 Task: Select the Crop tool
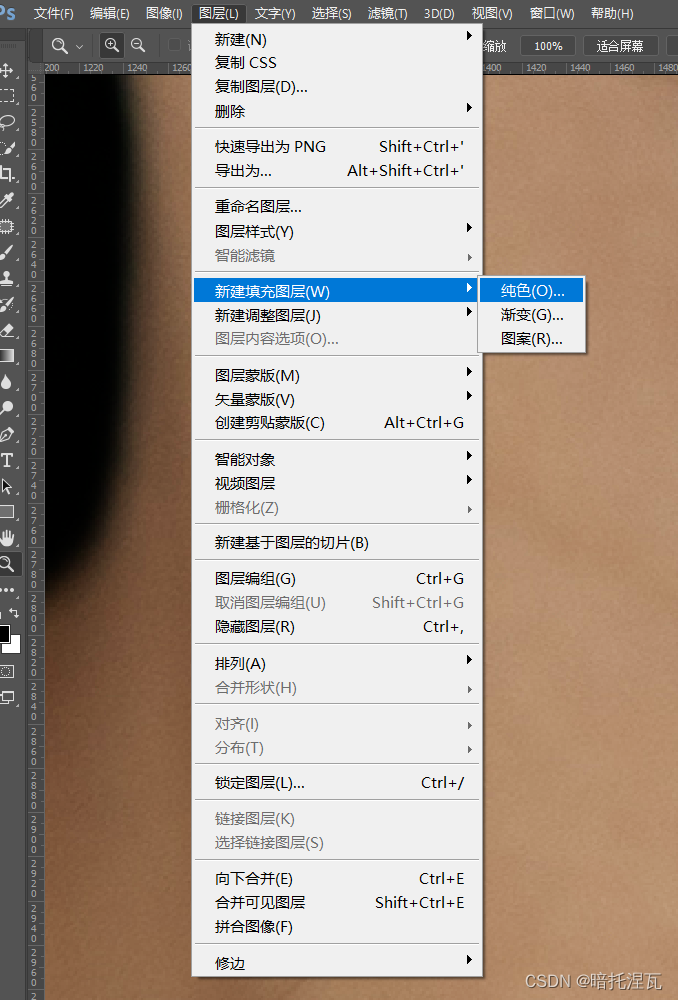[7, 174]
